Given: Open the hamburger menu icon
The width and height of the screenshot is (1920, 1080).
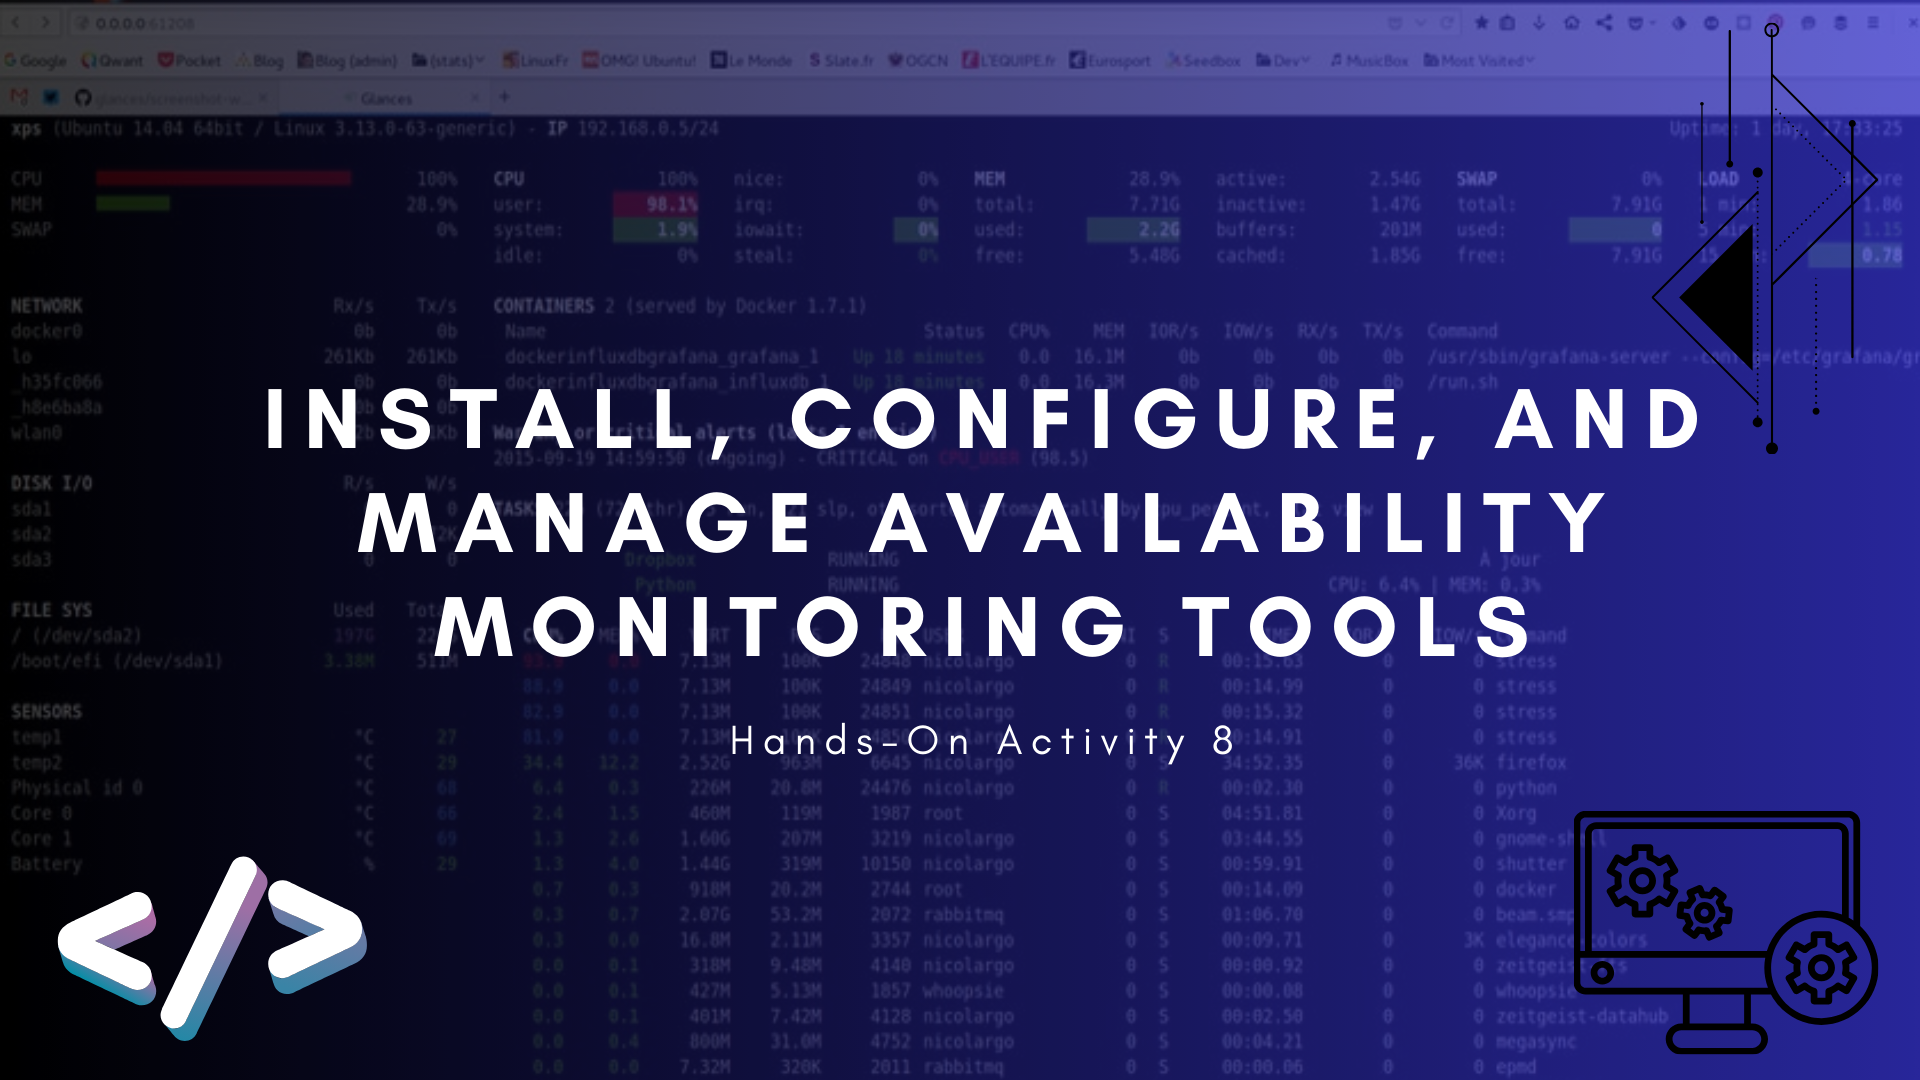Looking at the screenshot, I should tap(1873, 22).
